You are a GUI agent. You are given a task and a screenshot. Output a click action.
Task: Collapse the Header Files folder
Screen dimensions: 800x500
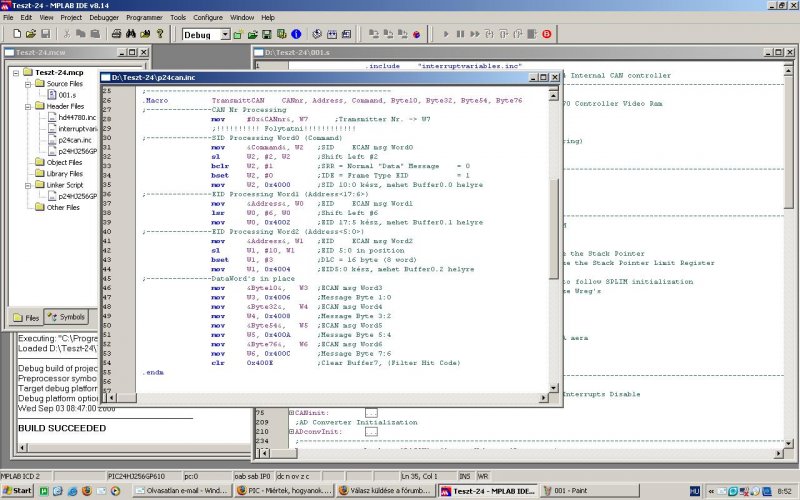[28, 107]
